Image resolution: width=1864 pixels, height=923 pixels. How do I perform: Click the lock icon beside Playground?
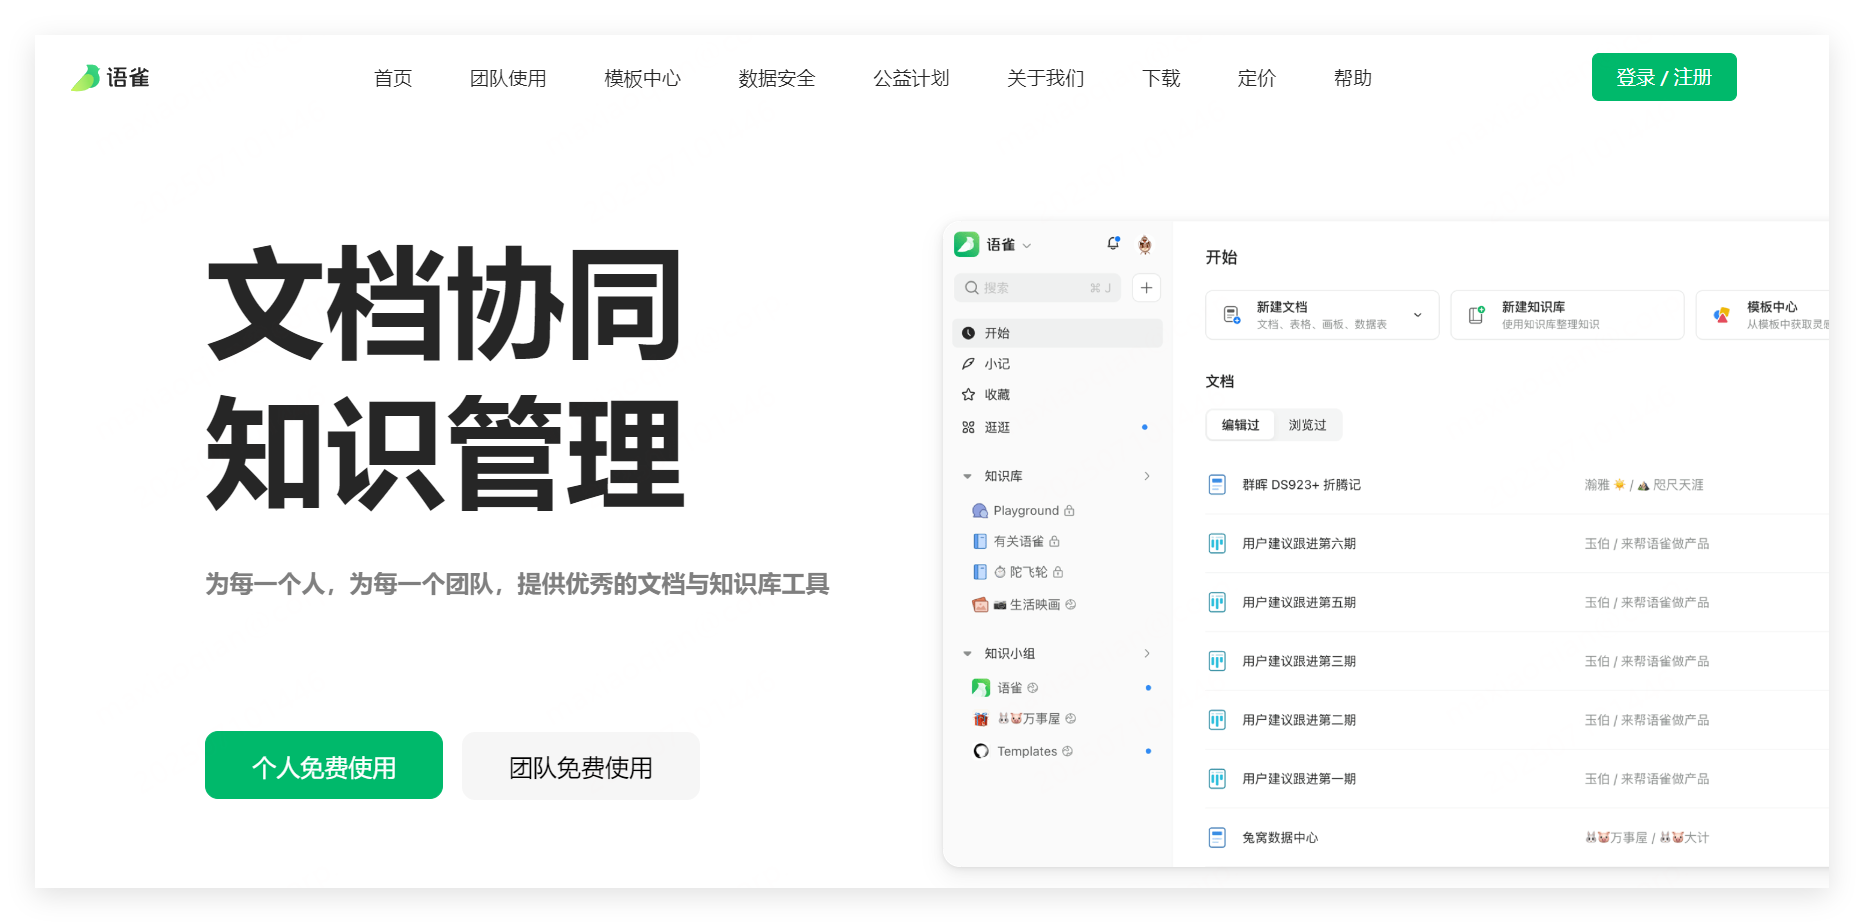click(x=1069, y=511)
